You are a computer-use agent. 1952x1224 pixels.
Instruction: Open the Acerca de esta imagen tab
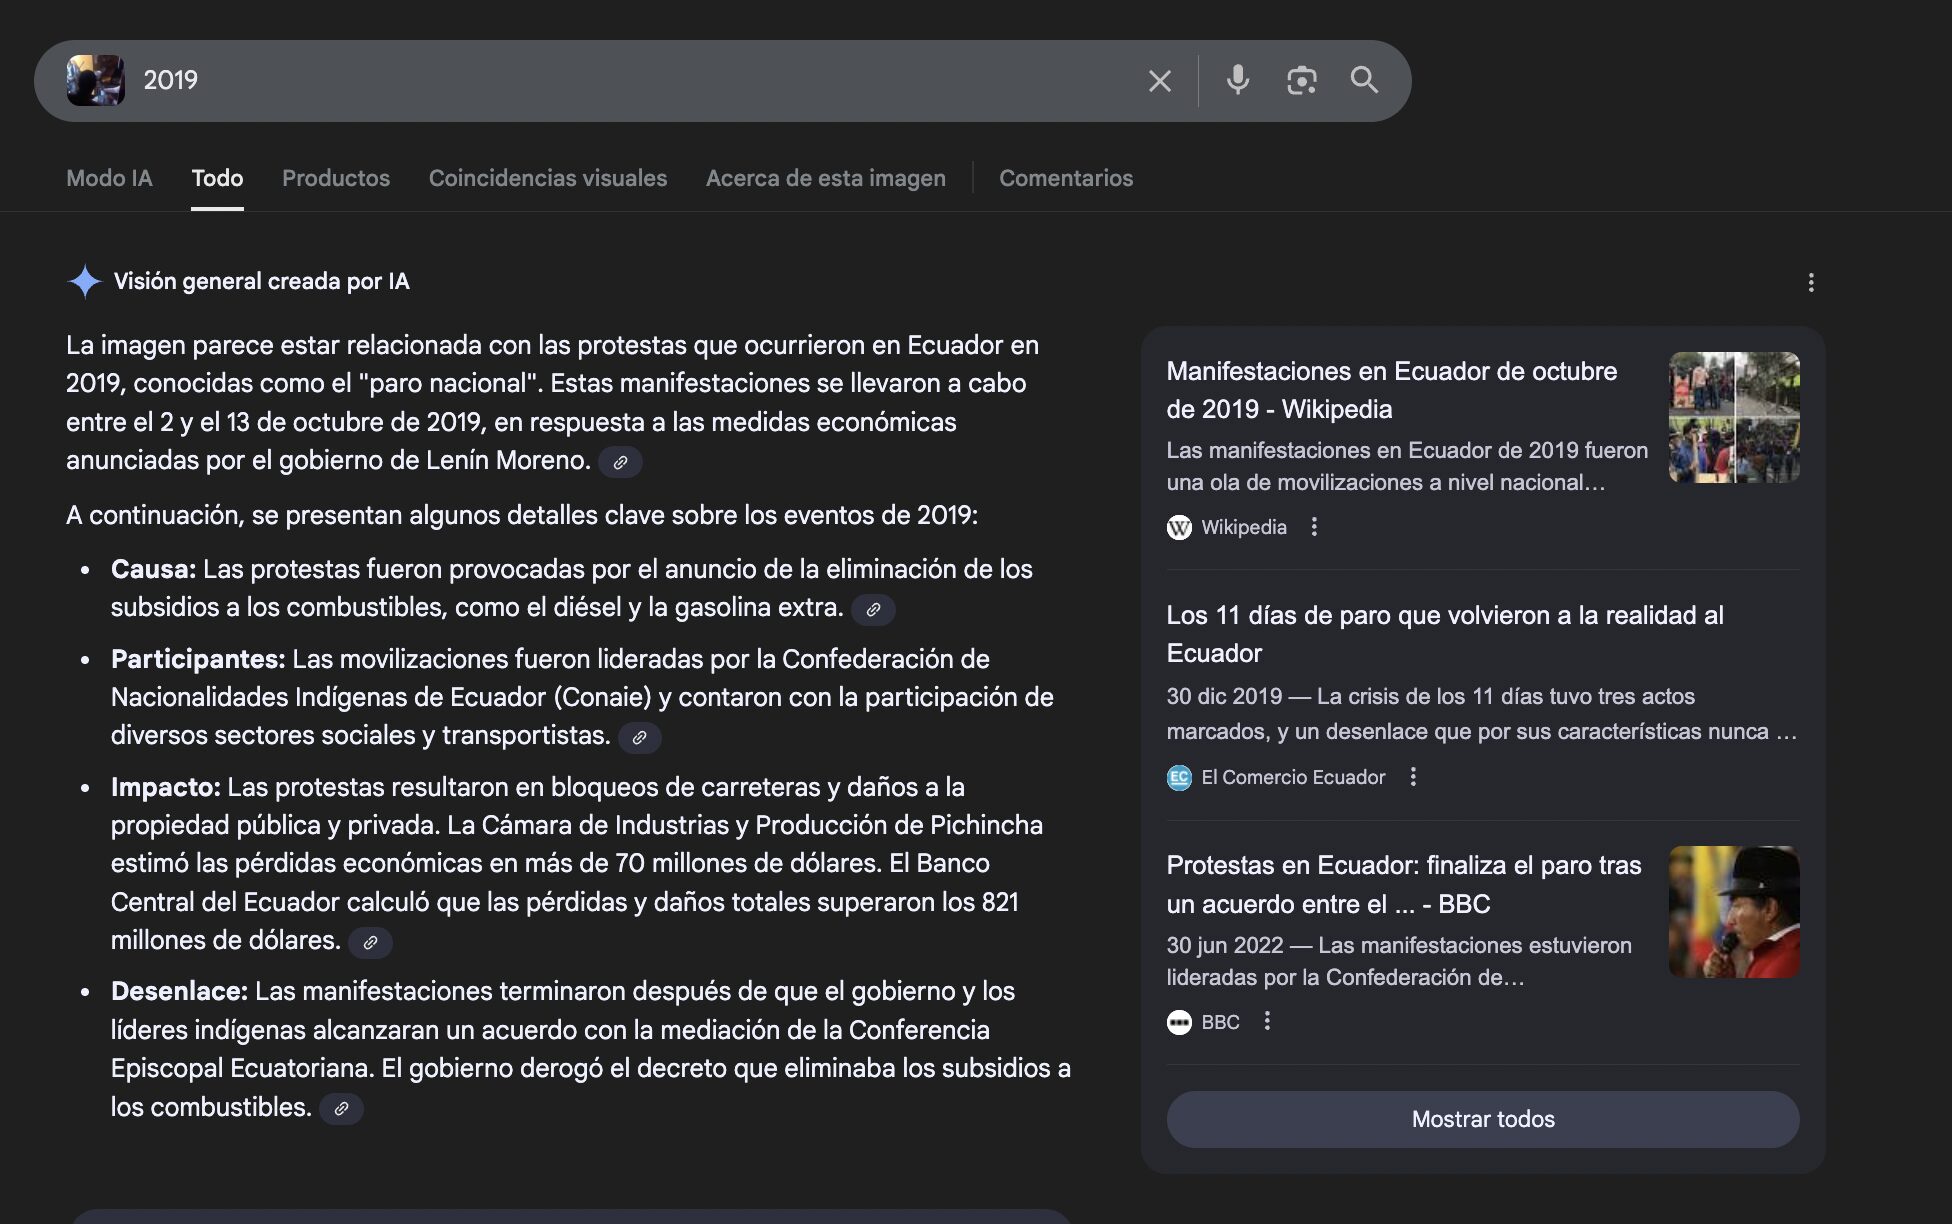[x=825, y=178]
